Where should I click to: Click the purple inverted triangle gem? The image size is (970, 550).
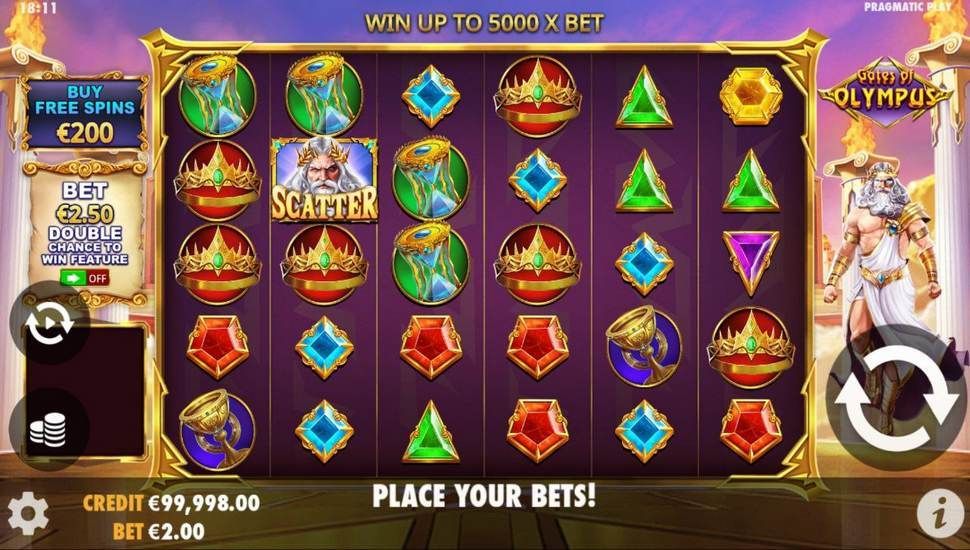[751, 262]
